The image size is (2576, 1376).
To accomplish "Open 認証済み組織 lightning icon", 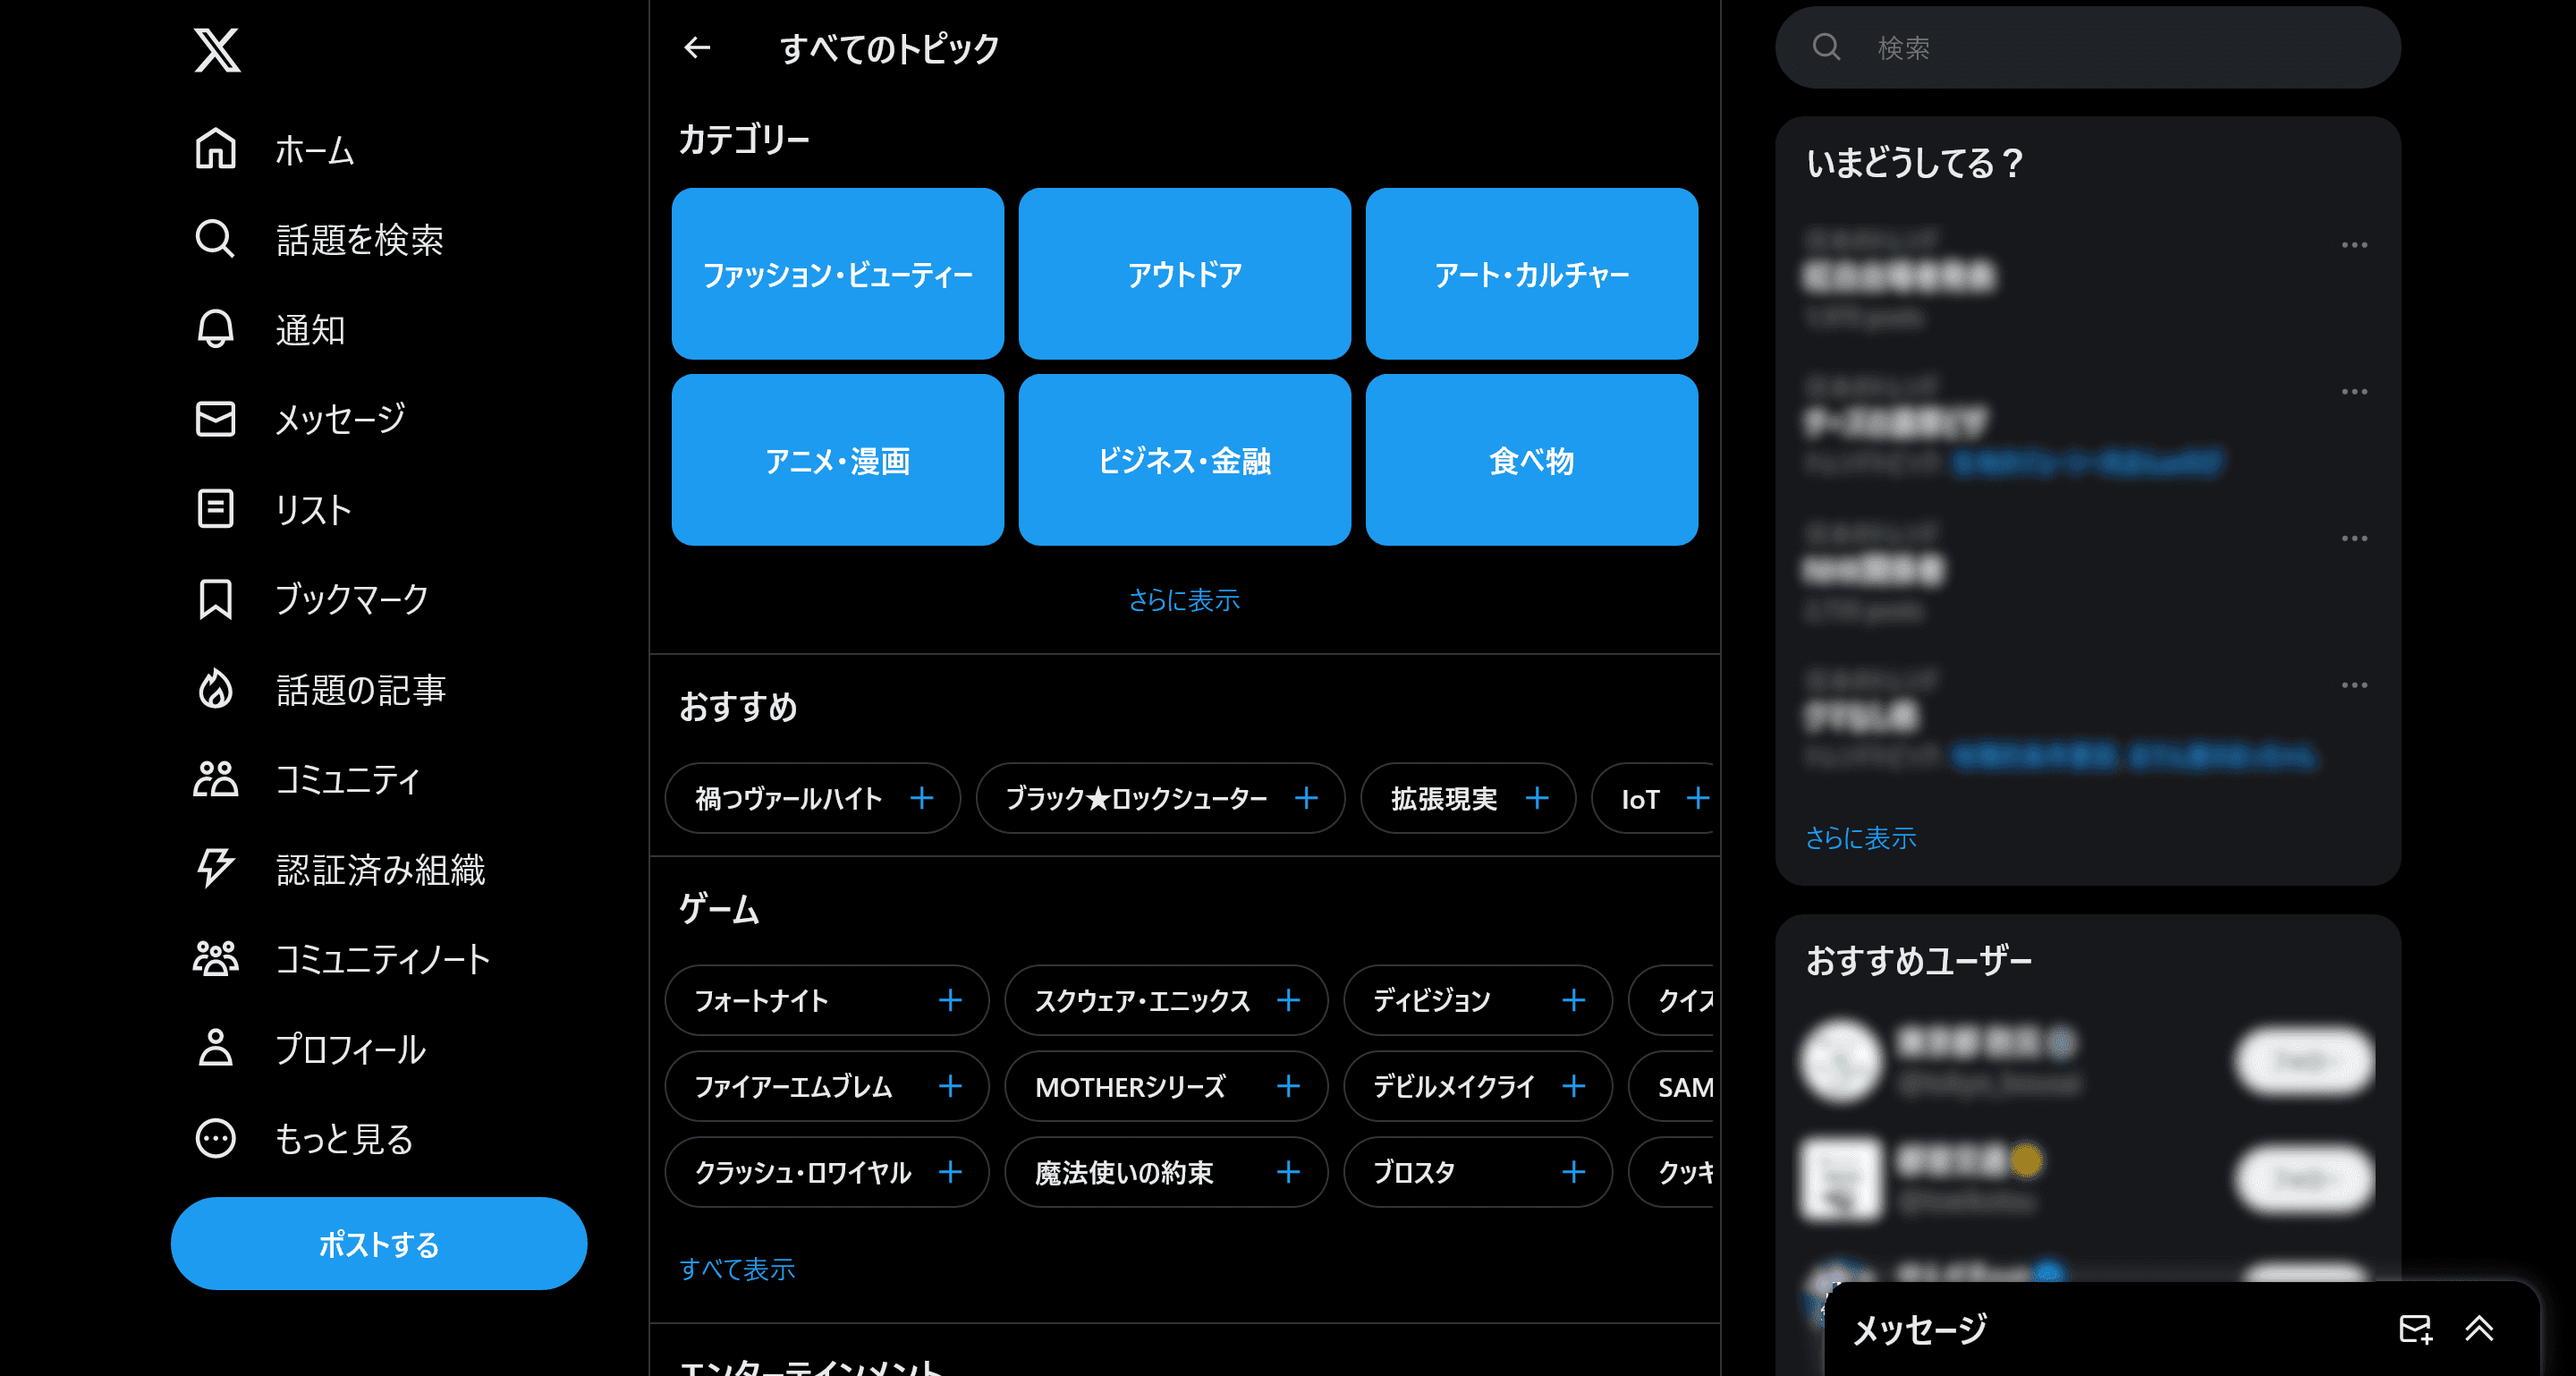I will tap(215, 868).
